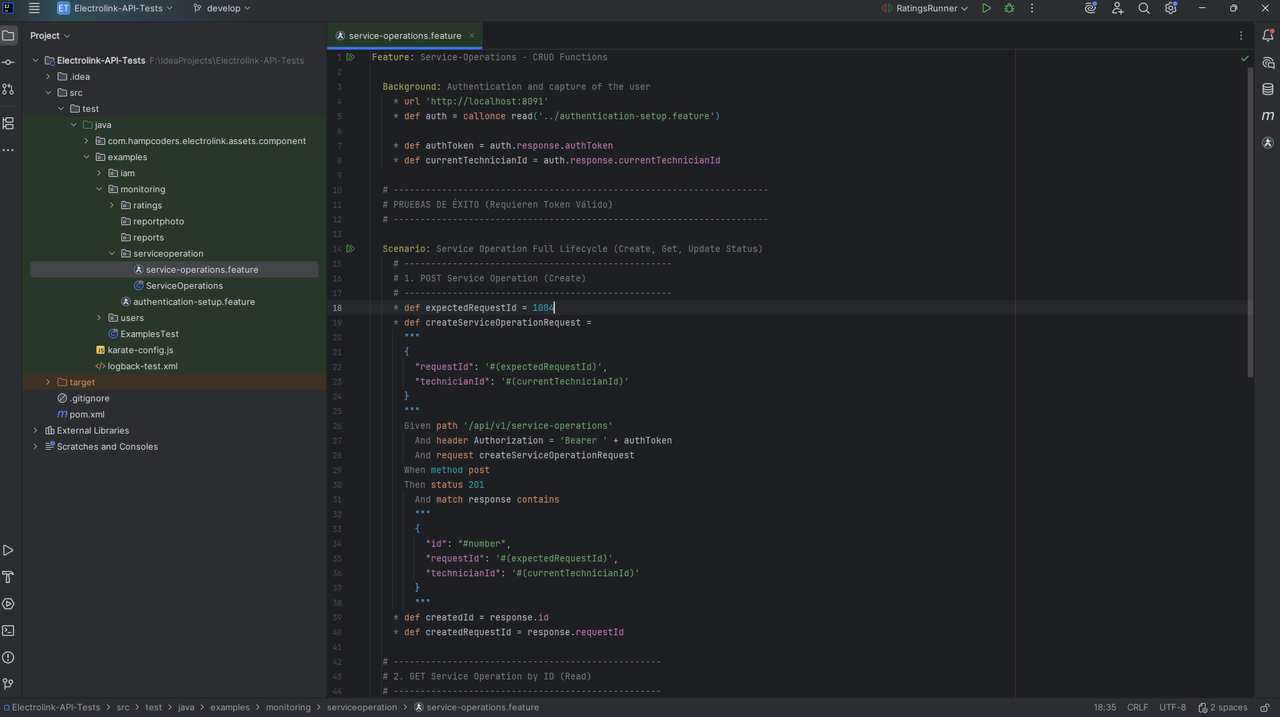Image resolution: width=1280 pixels, height=717 pixels.
Task: Expand the users package arrow
Action: coord(99,318)
